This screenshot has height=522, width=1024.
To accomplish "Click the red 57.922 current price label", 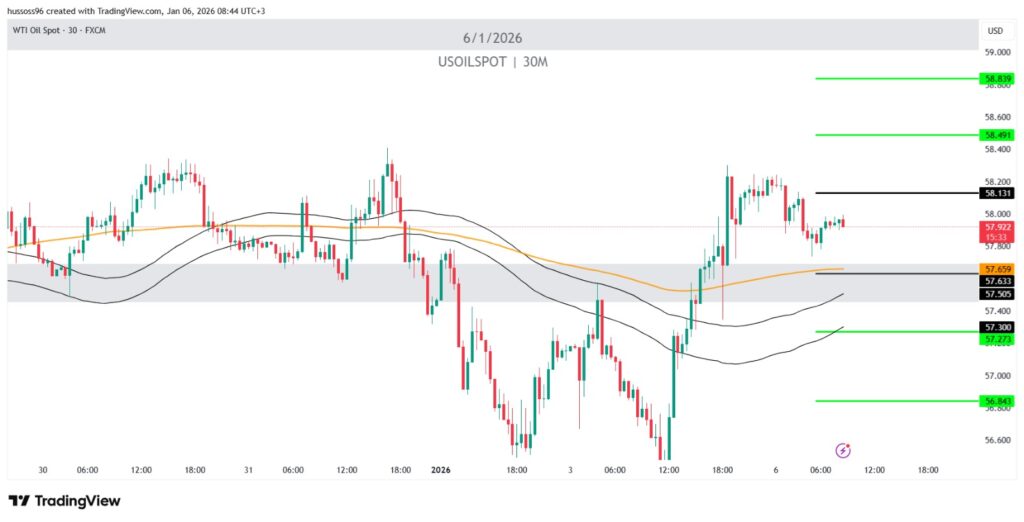I will (x=999, y=229).
